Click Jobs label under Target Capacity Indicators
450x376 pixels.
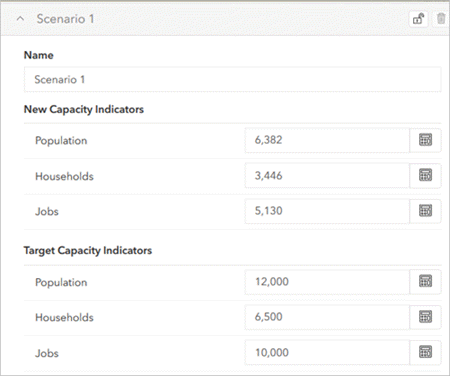click(x=47, y=353)
